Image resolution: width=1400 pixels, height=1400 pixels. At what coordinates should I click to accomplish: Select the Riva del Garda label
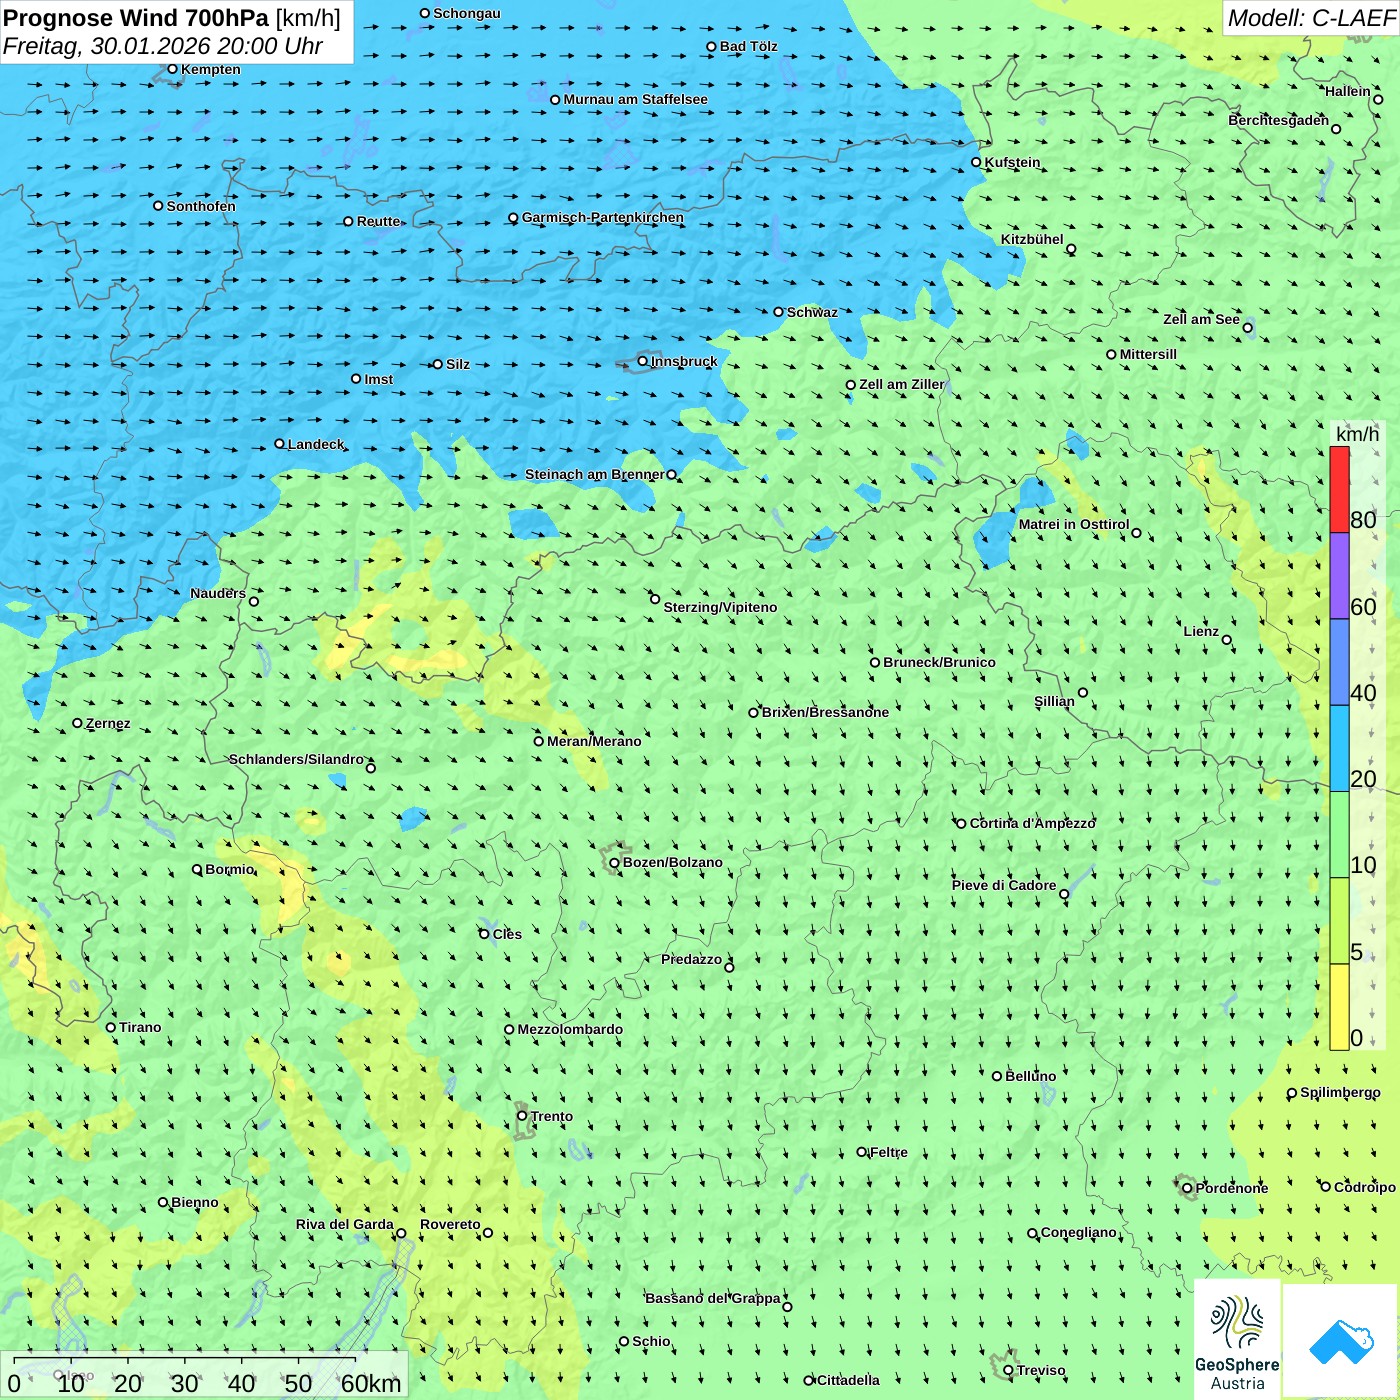[x=345, y=1224]
